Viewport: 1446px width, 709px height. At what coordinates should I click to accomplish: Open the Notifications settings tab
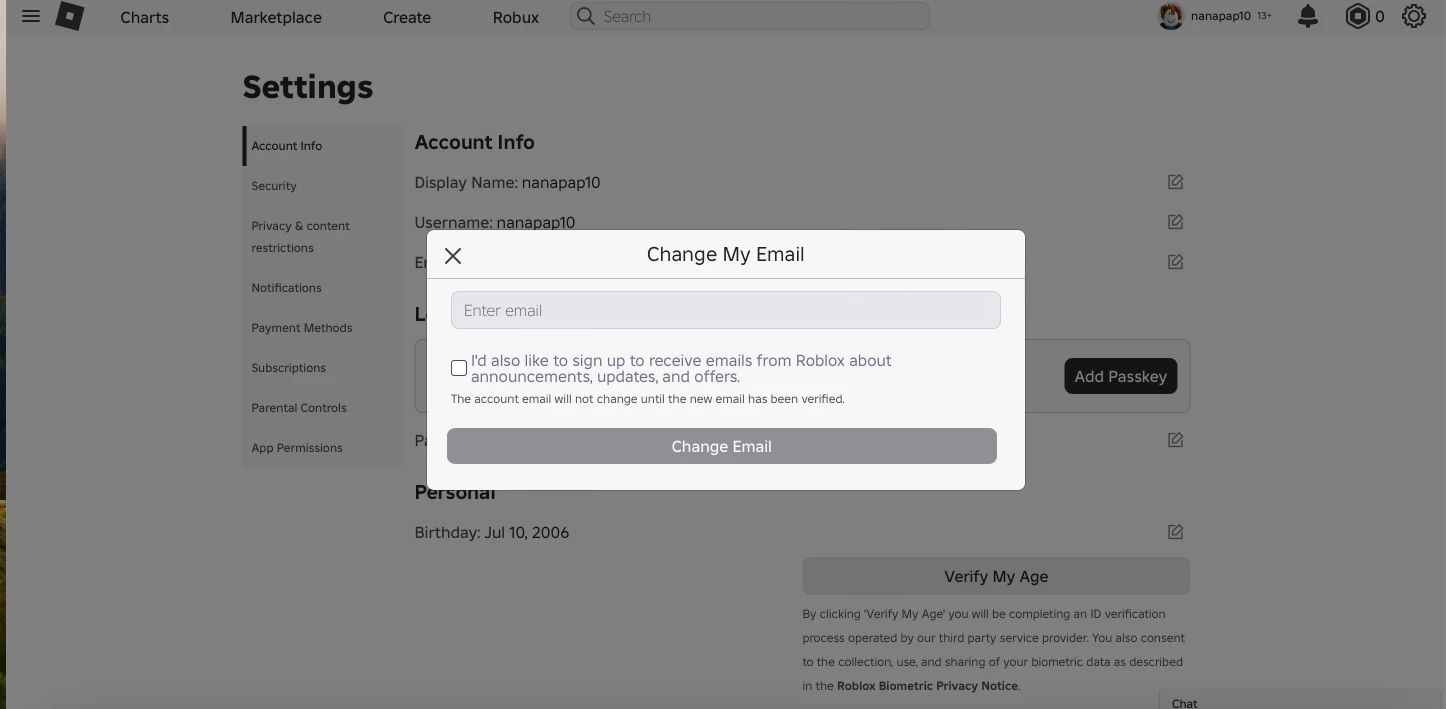click(323, 288)
